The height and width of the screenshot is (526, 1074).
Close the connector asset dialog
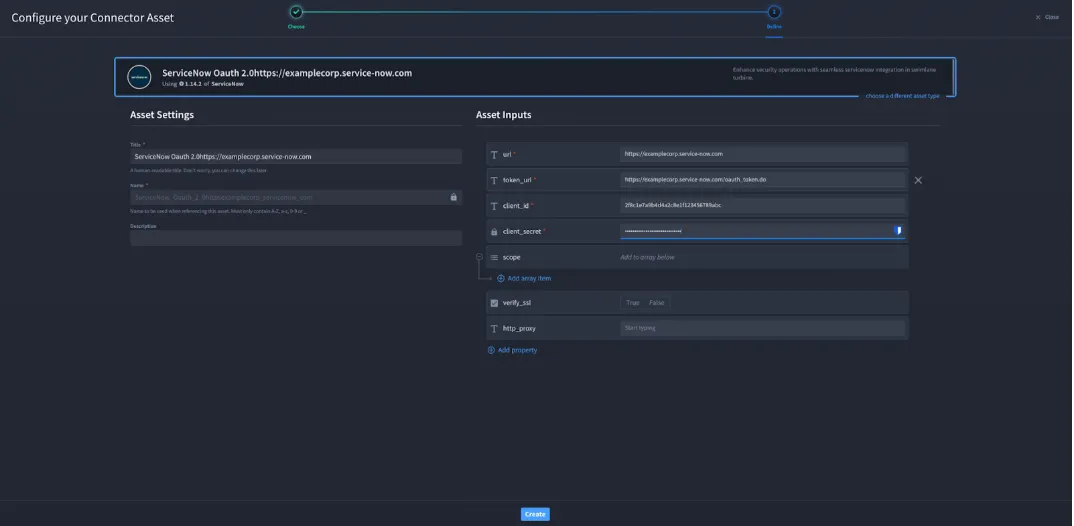1047,17
